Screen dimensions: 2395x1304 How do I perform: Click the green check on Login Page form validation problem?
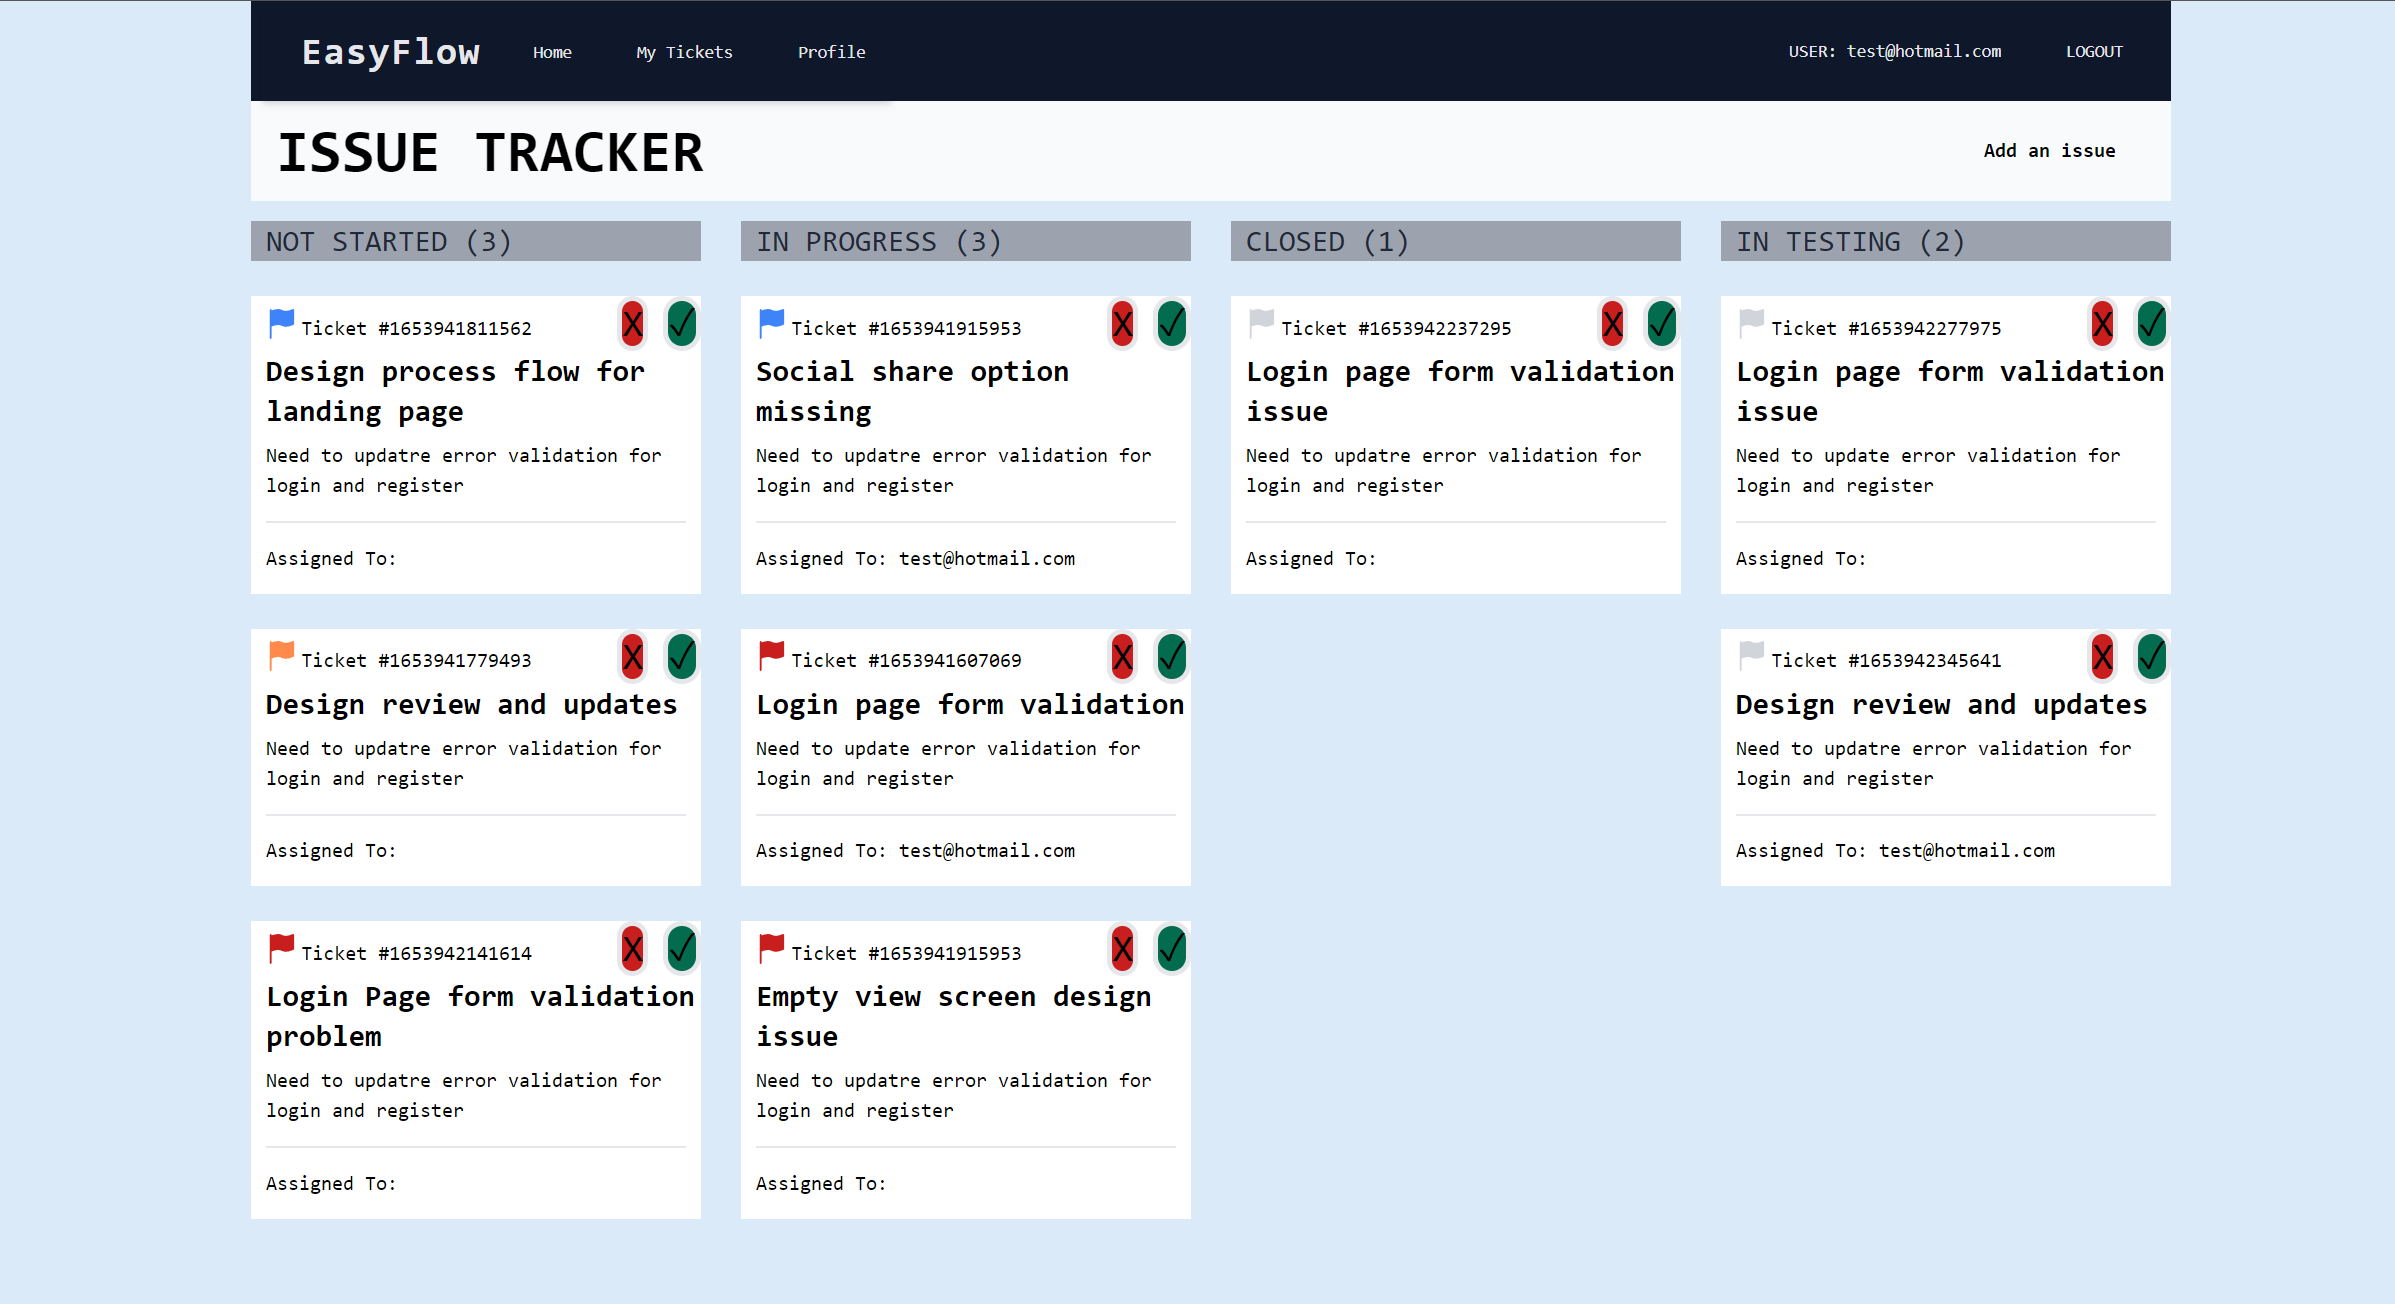click(x=681, y=948)
